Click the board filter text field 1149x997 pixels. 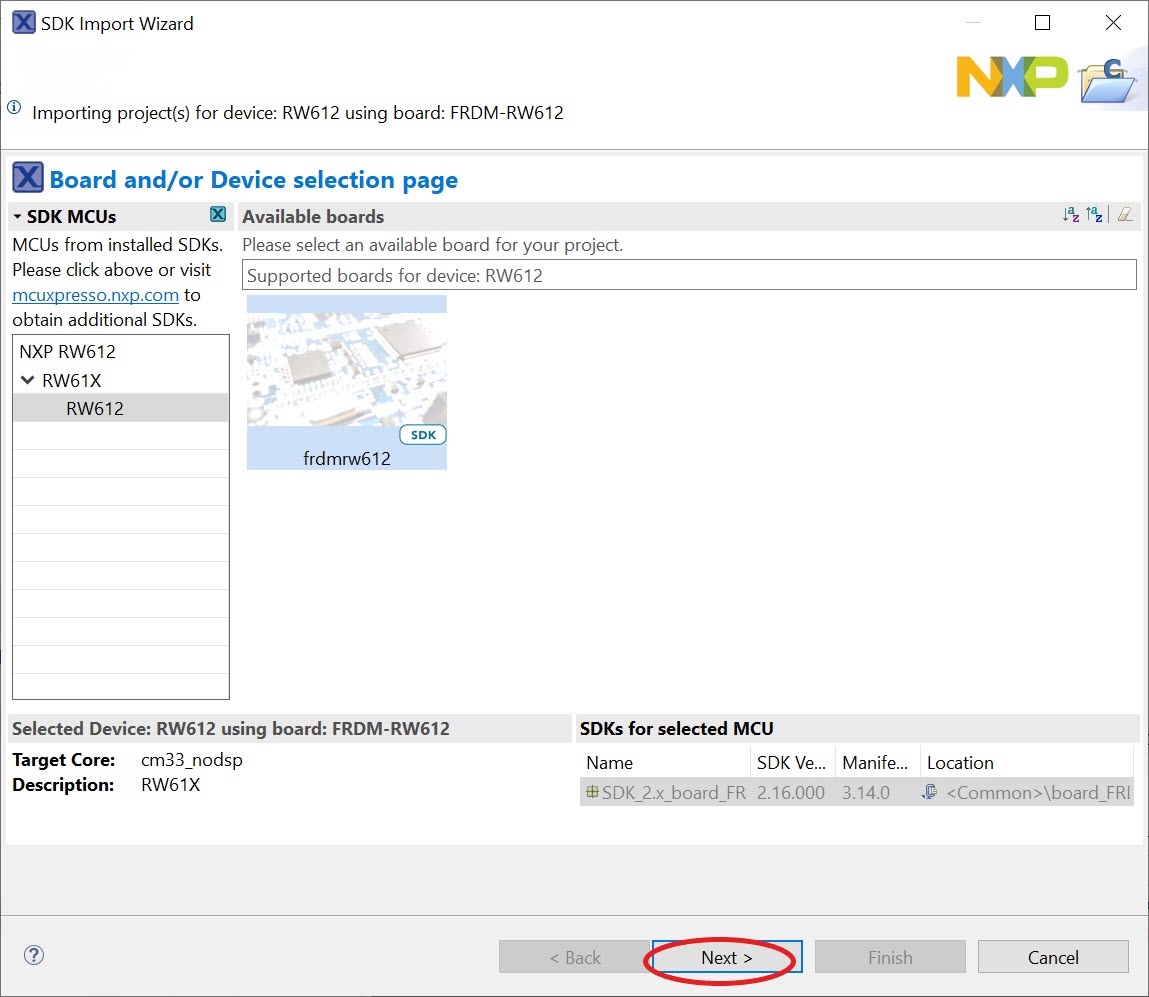click(x=689, y=275)
